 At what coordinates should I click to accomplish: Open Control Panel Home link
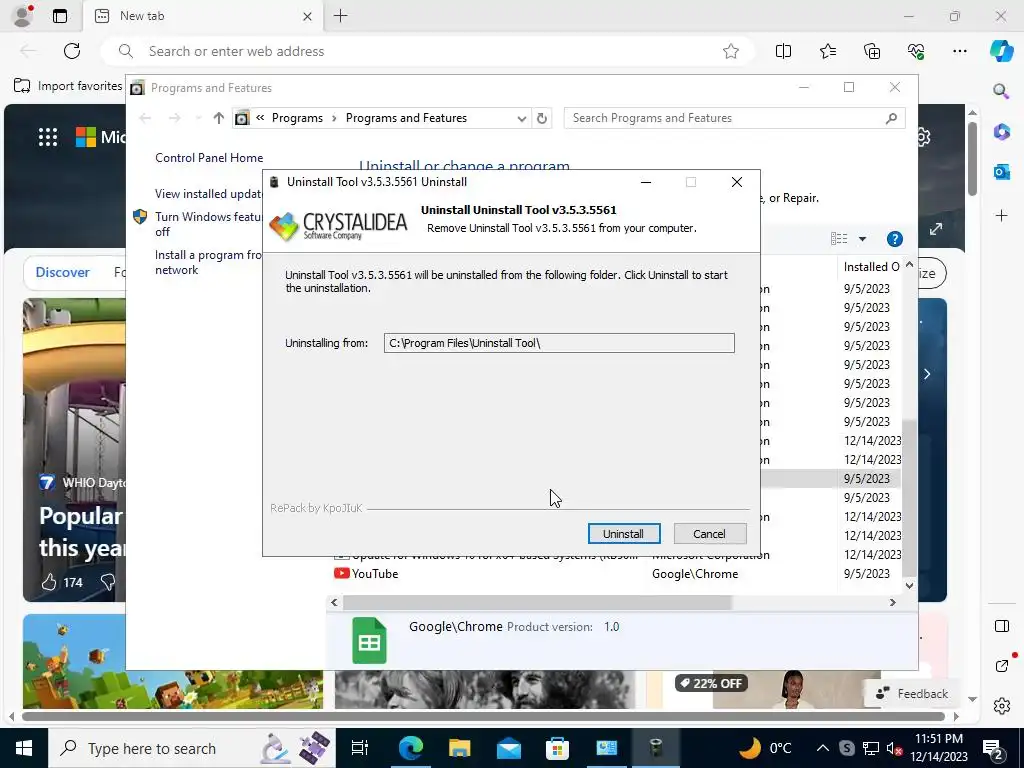209,157
